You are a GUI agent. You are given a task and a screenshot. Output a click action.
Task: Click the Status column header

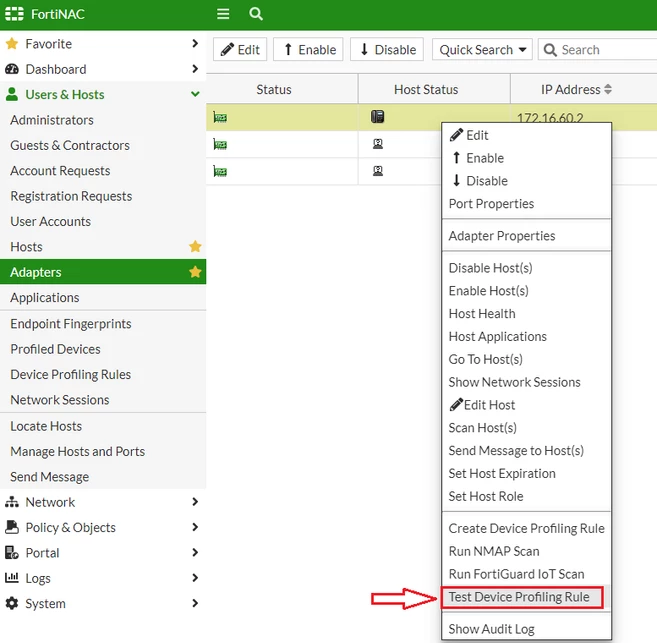coord(282,89)
